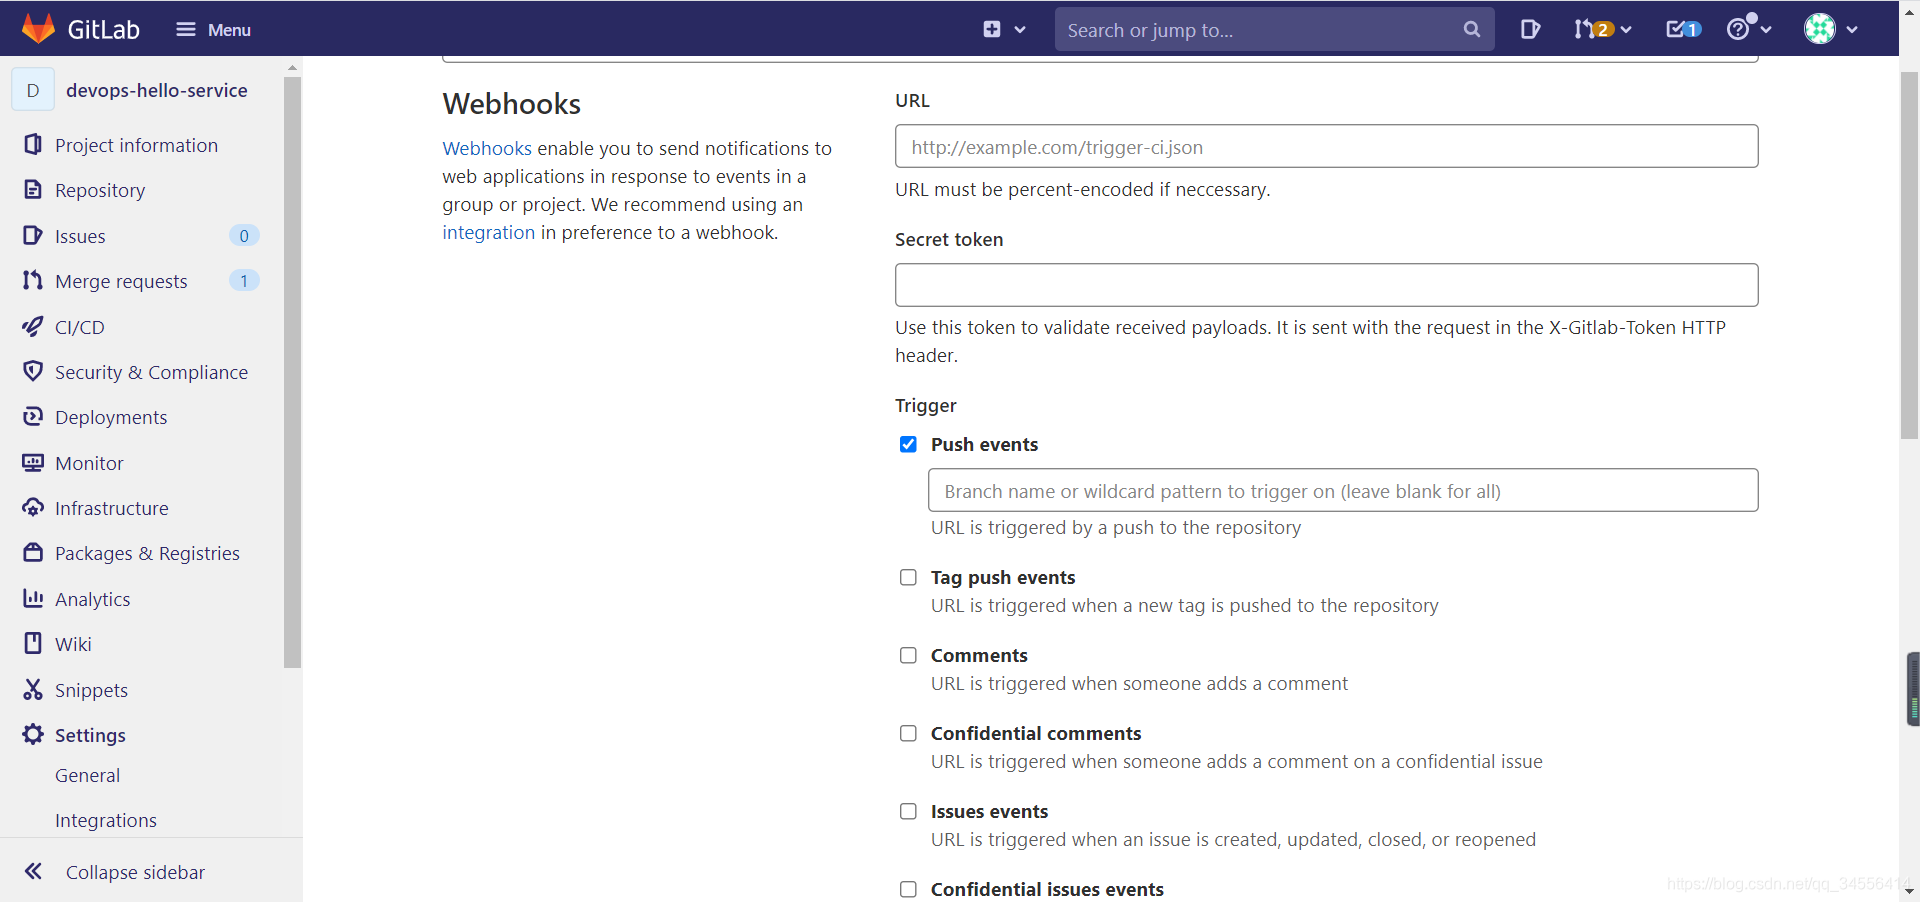
Task: Open the project Wiki
Action: pos(72,643)
